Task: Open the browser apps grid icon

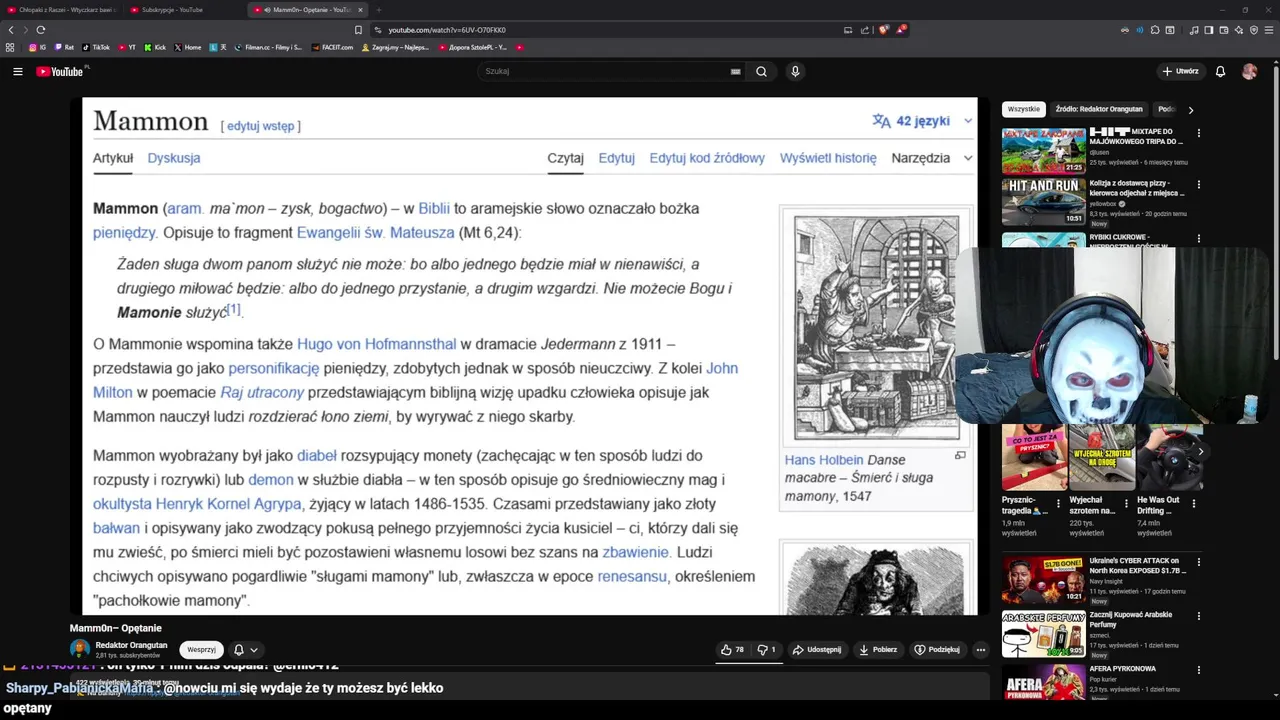Action: [10, 47]
